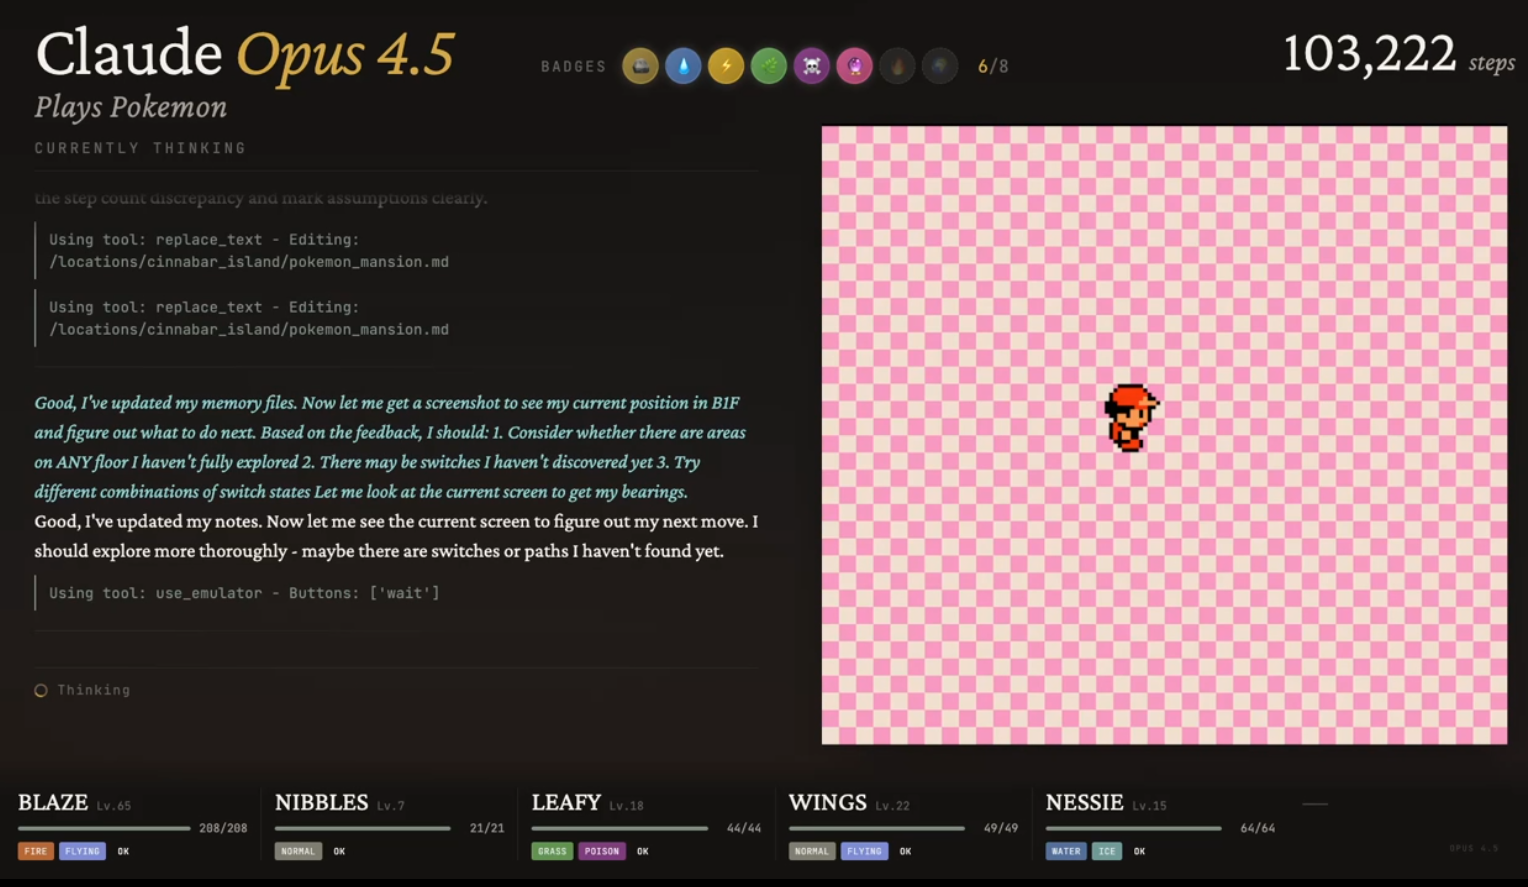1528x887 pixels.
Task: Click the 6/8 badge count
Action: point(993,67)
